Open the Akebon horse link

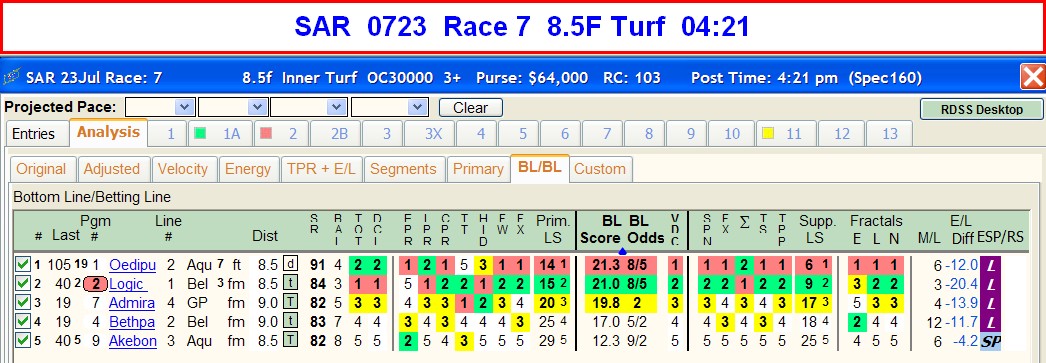click(x=133, y=341)
